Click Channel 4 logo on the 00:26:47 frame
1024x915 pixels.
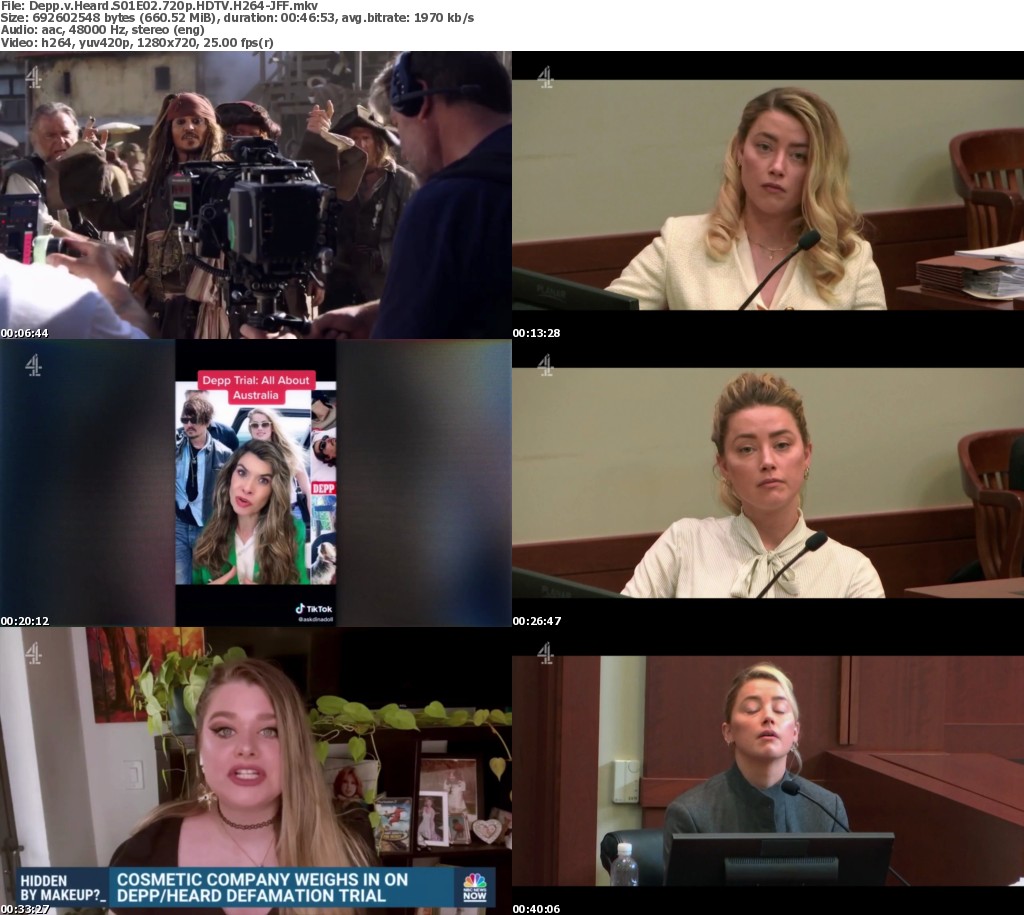click(545, 365)
